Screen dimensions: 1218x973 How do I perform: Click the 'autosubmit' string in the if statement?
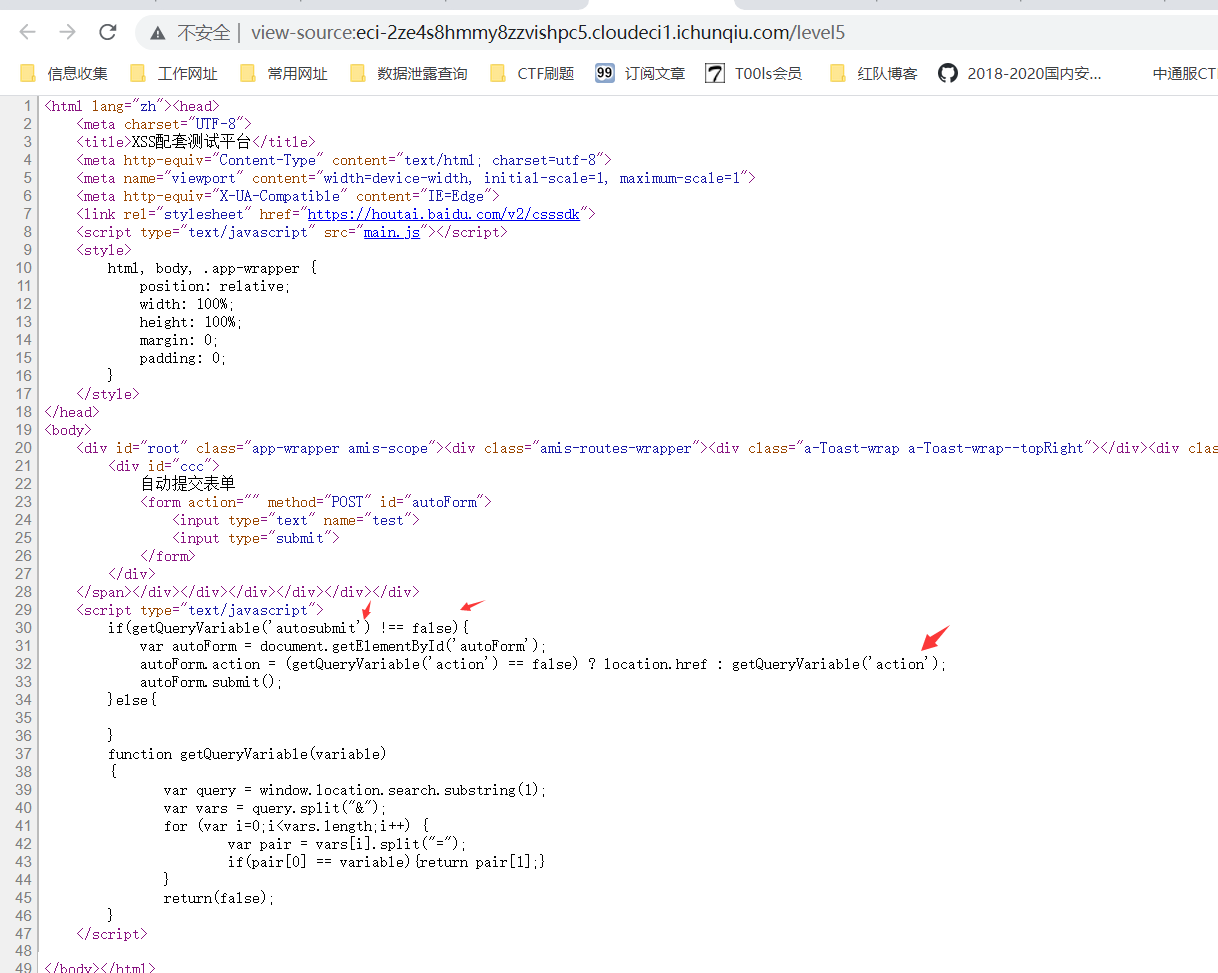coord(316,628)
